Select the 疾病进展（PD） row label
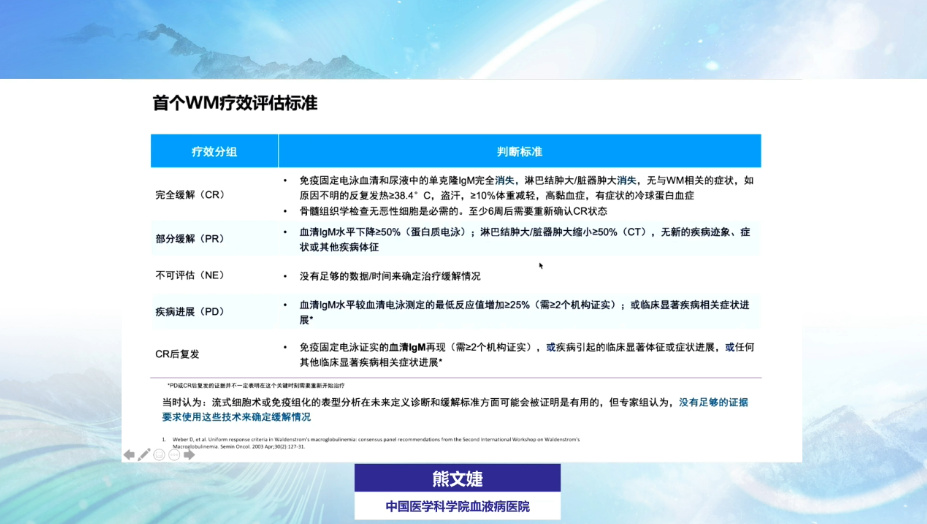The height and width of the screenshot is (524, 927). point(190,312)
